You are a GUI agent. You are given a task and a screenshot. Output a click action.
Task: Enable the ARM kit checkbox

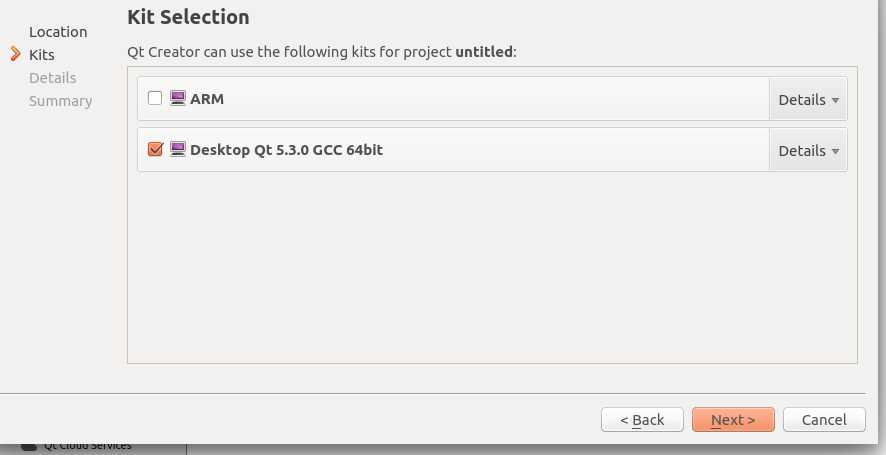click(155, 98)
